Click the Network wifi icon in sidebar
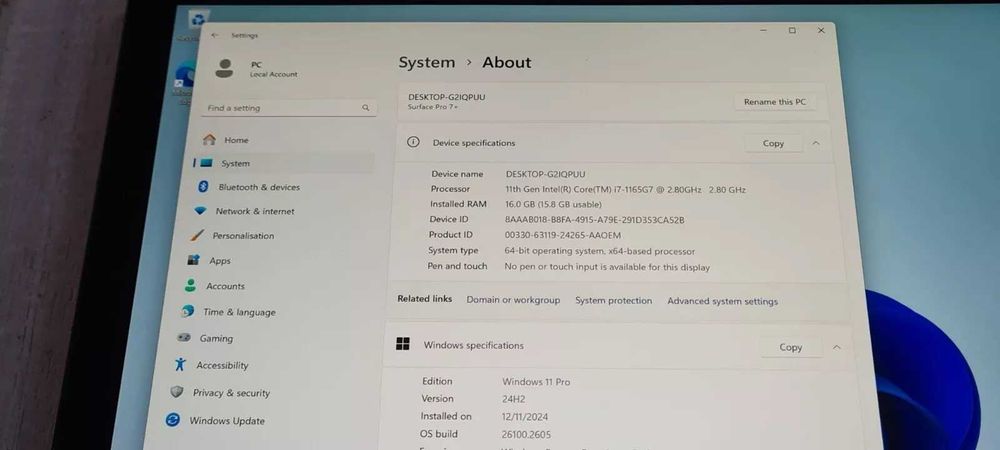 pos(201,211)
